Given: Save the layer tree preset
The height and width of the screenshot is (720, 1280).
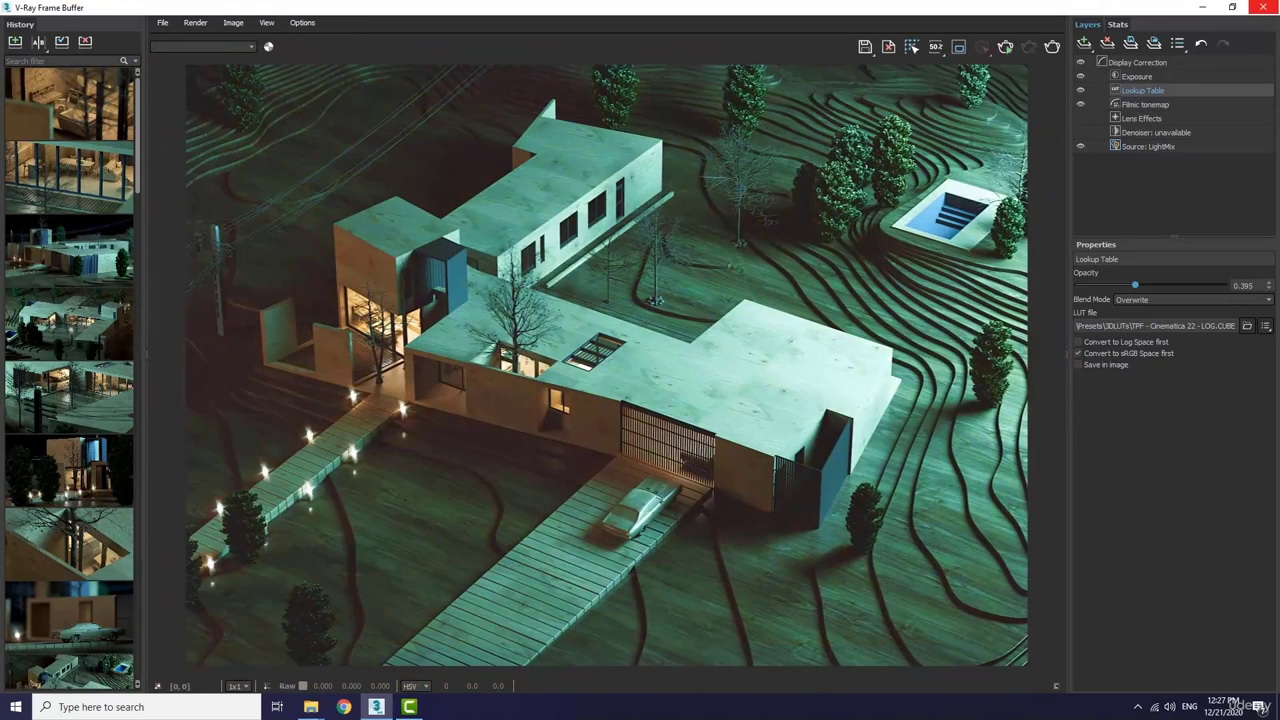Looking at the screenshot, I should pos(1131,43).
